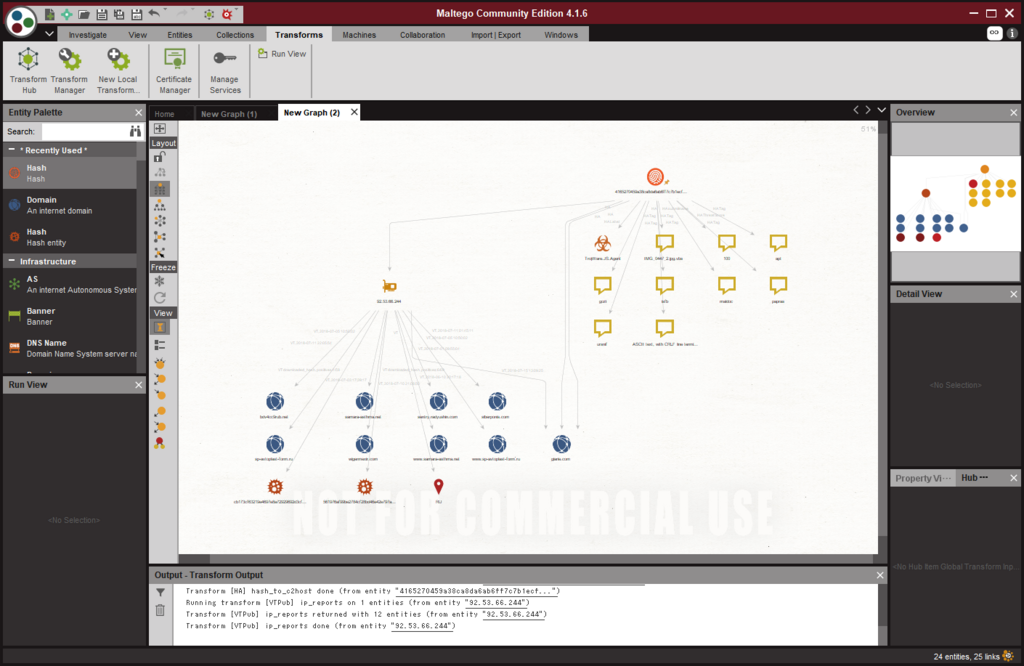
Task: Click the "92.53.66.244" link in last output line
Action: click(x=422, y=626)
